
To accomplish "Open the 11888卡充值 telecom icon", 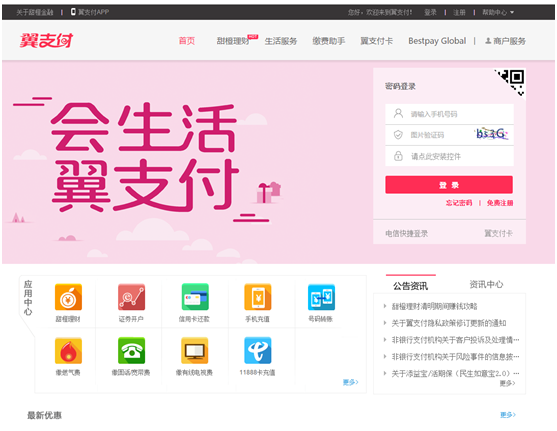I will 258,350.
